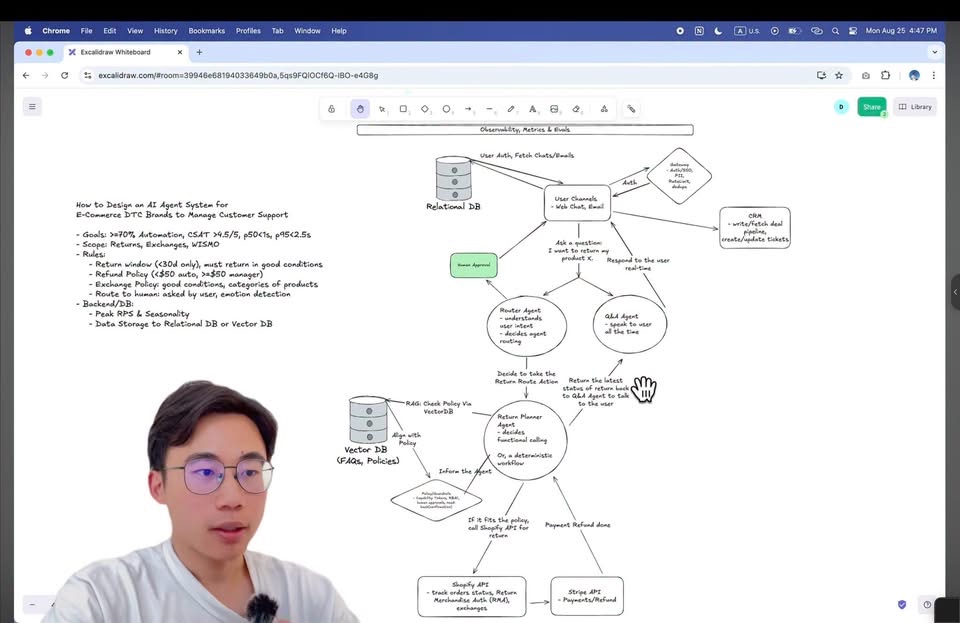
Task: Toggle the Excalidraw lock tool
Action: click(x=331, y=109)
